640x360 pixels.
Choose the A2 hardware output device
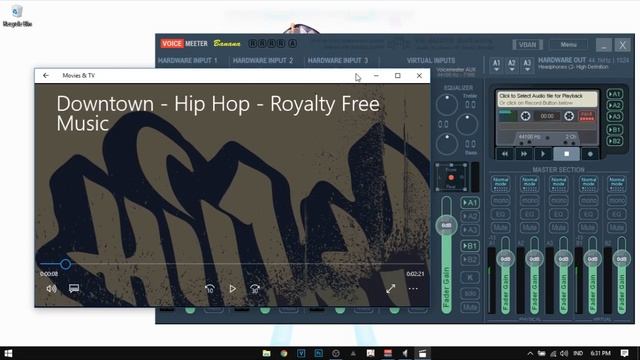point(512,65)
